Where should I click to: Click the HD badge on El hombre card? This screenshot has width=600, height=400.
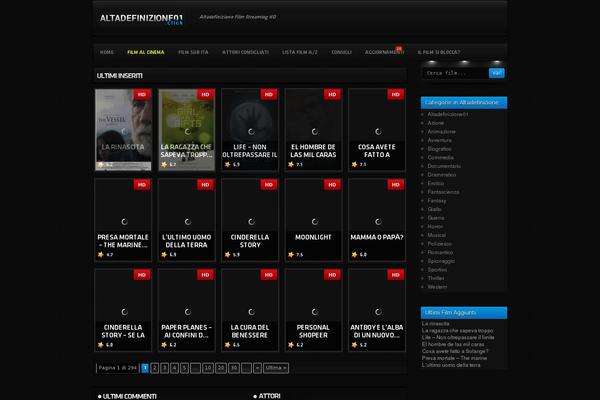tap(332, 95)
